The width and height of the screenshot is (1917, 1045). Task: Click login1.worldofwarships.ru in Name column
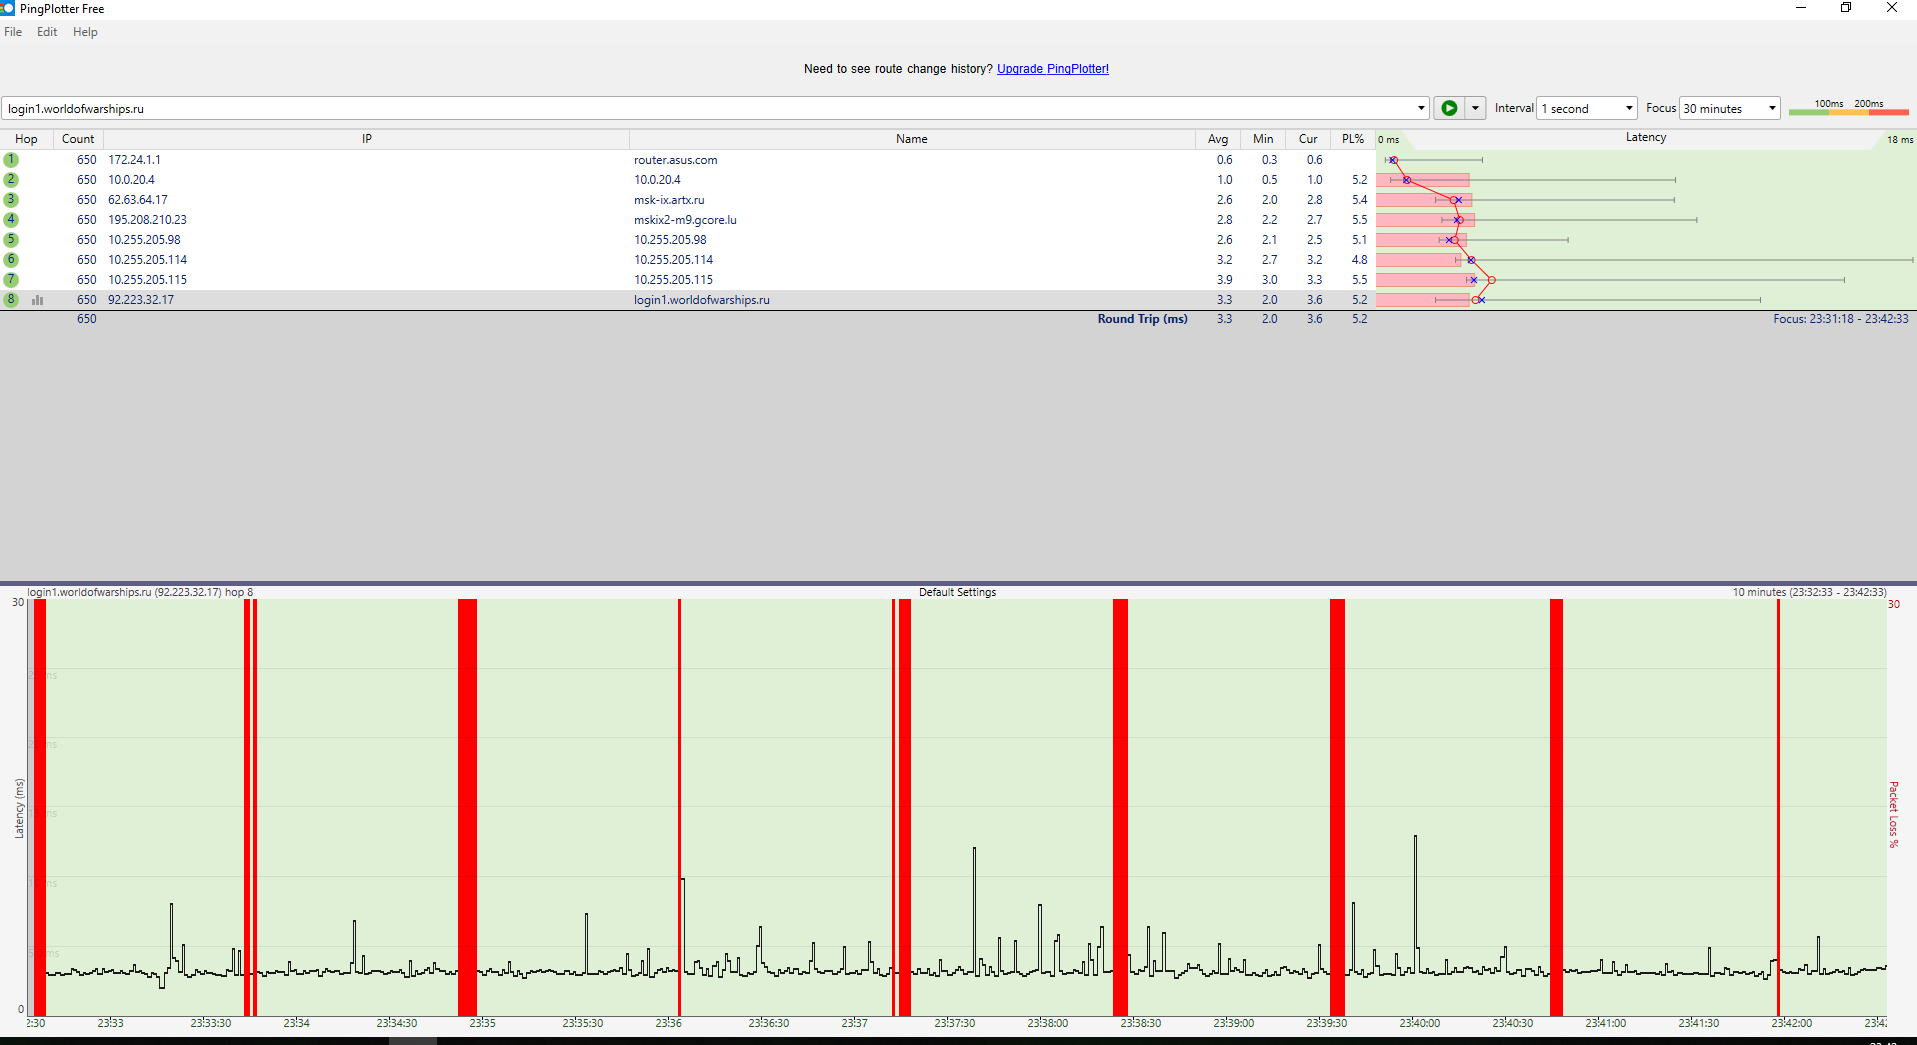pos(702,300)
